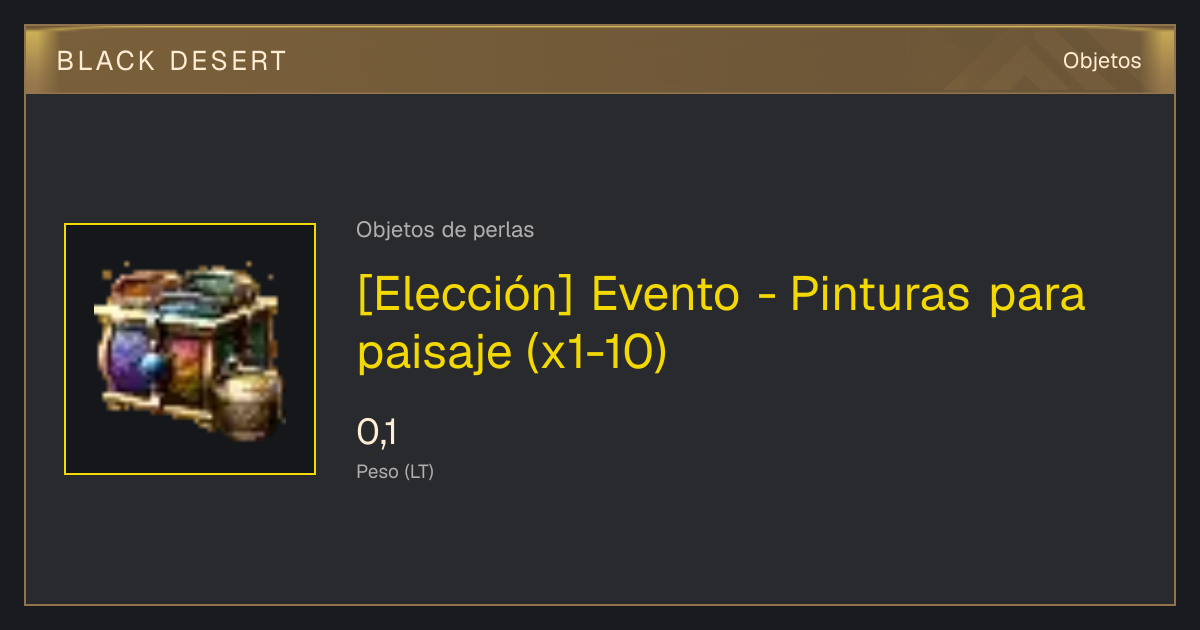Viewport: 1200px width, 630px height.
Task: Click the BLACK DESERT logo text
Action: (x=172, y=61)
